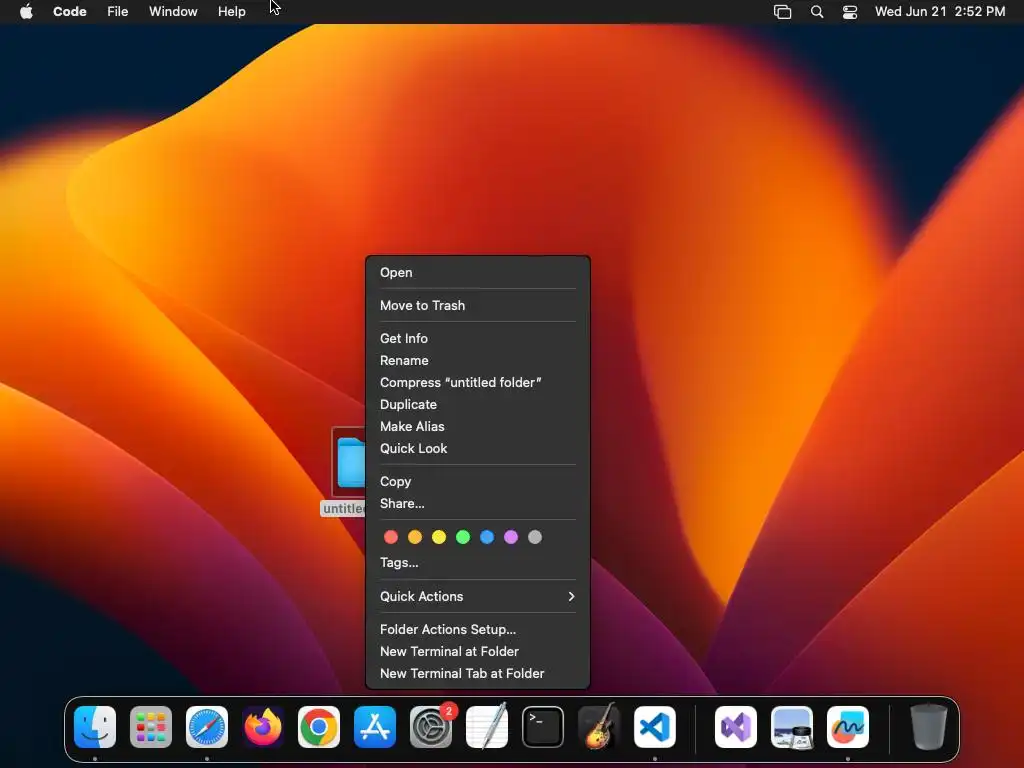Apply the yellow tag color
1024x768 pixels.
[x=439, y=537]
